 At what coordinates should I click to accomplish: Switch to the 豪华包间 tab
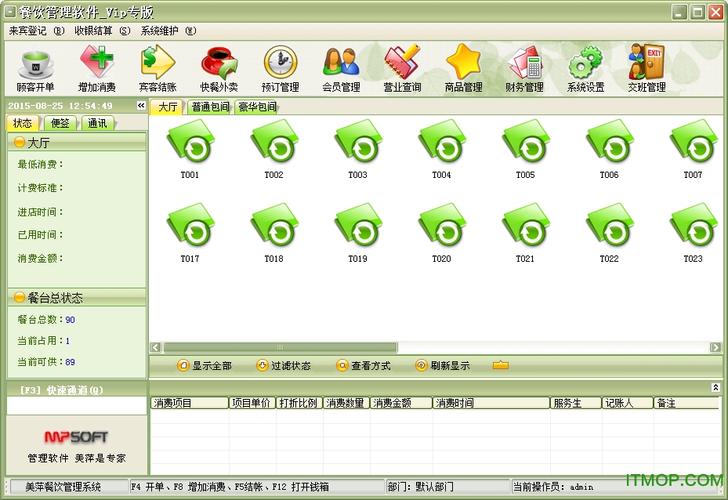click(257, 107)
